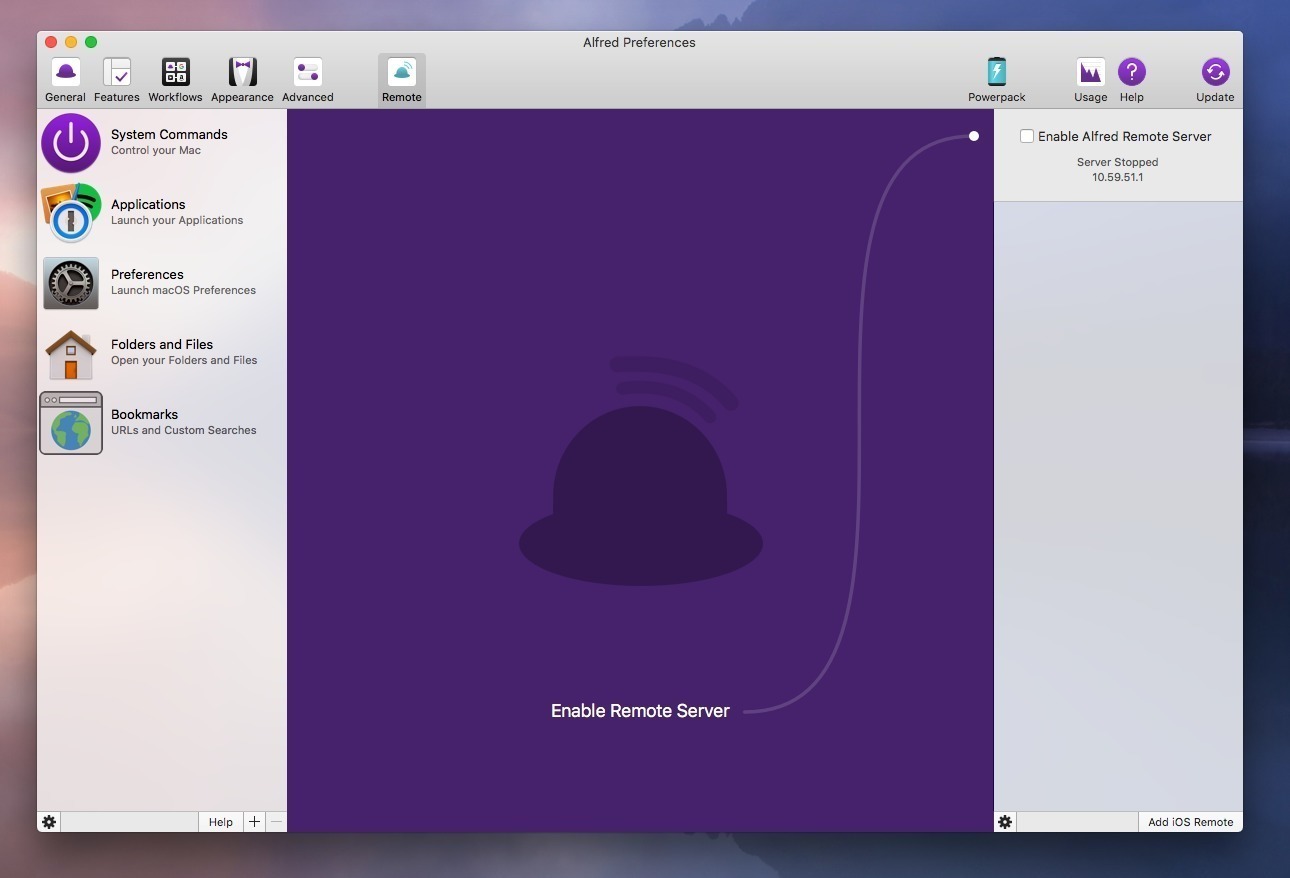Switch to the Features section
The height and width of the screenshot is (878, 1290).
coord(117,80)
